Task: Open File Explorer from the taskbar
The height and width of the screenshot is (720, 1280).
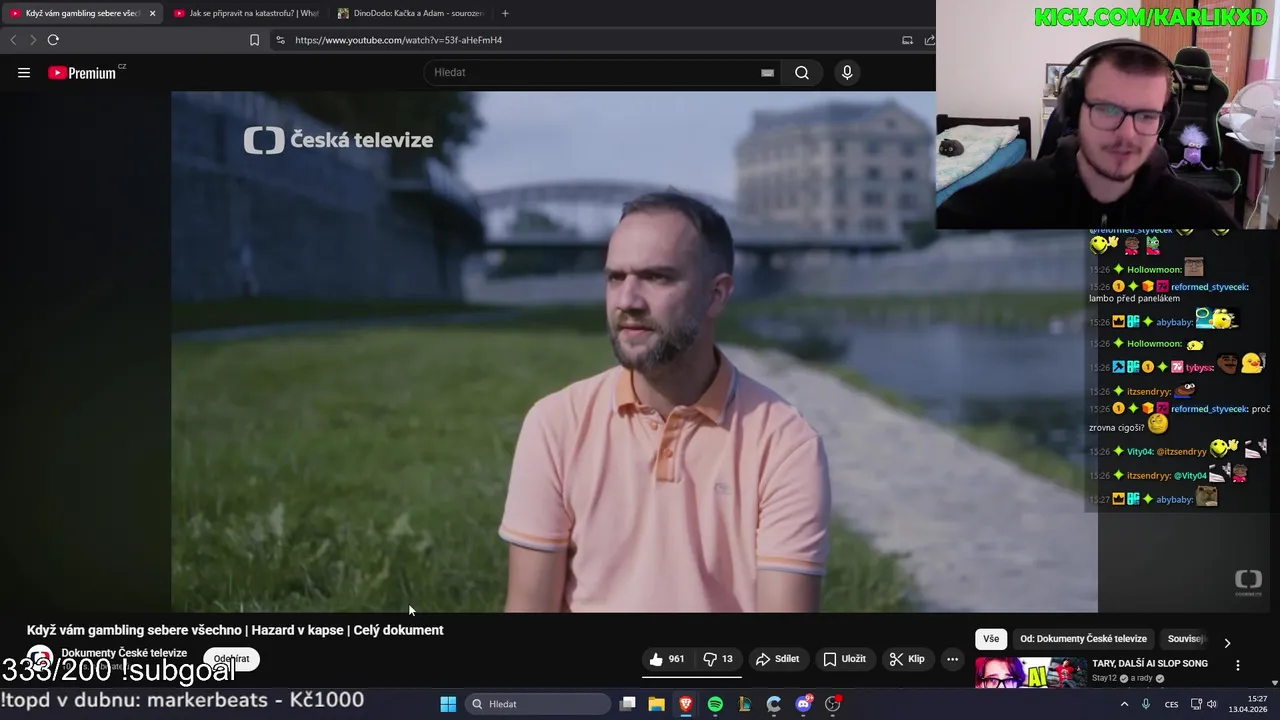Action: [x=656, y=704]
